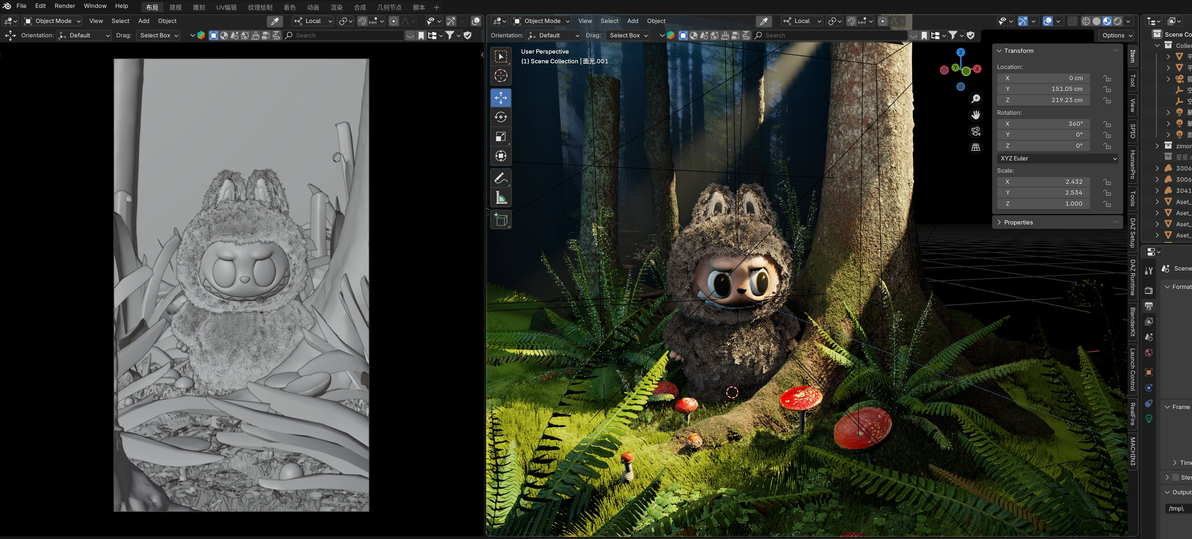This screenshot has height=539, width=1192.
Task: Select the Annotate pencil tool
Action: click(501, 178)
